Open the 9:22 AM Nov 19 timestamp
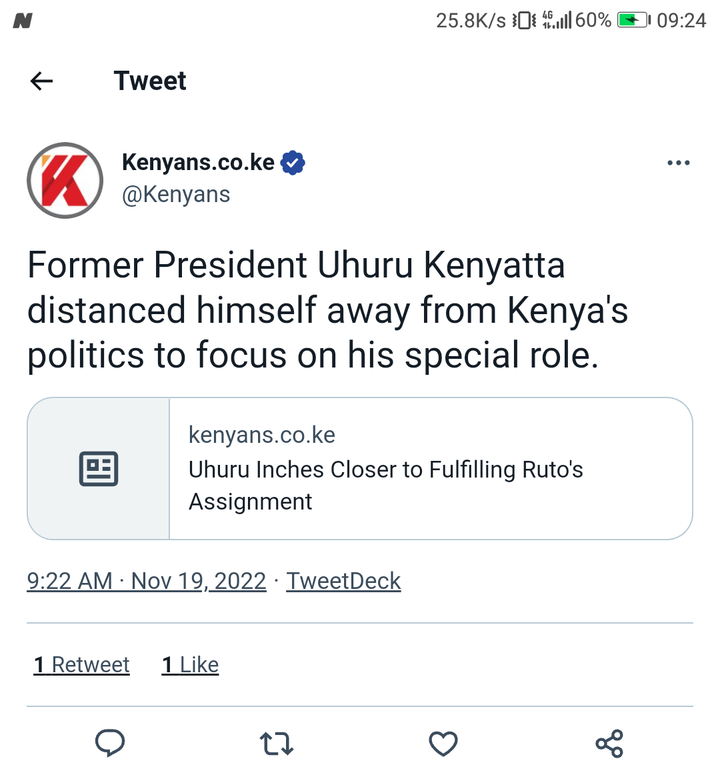Screen dimensions: 720x777 (x=147, y=581)
